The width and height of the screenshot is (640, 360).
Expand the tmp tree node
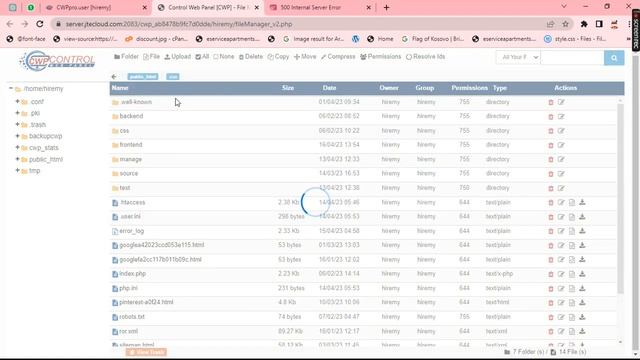click(17, 170)
